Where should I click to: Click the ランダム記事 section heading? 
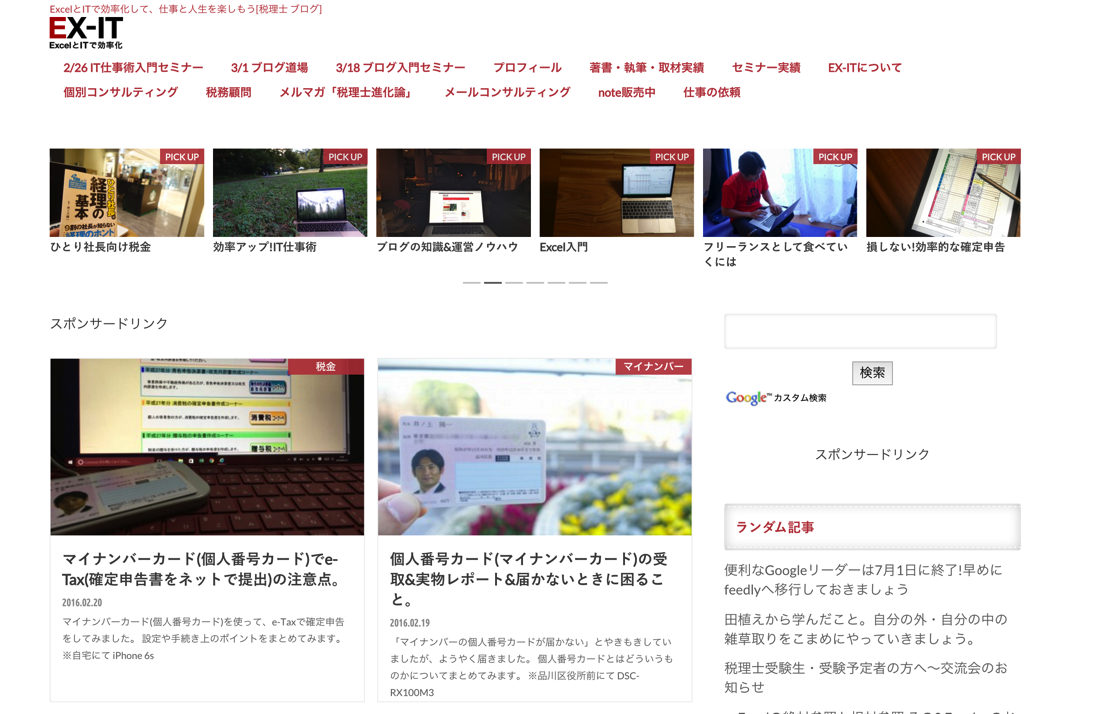pos(774,527)
